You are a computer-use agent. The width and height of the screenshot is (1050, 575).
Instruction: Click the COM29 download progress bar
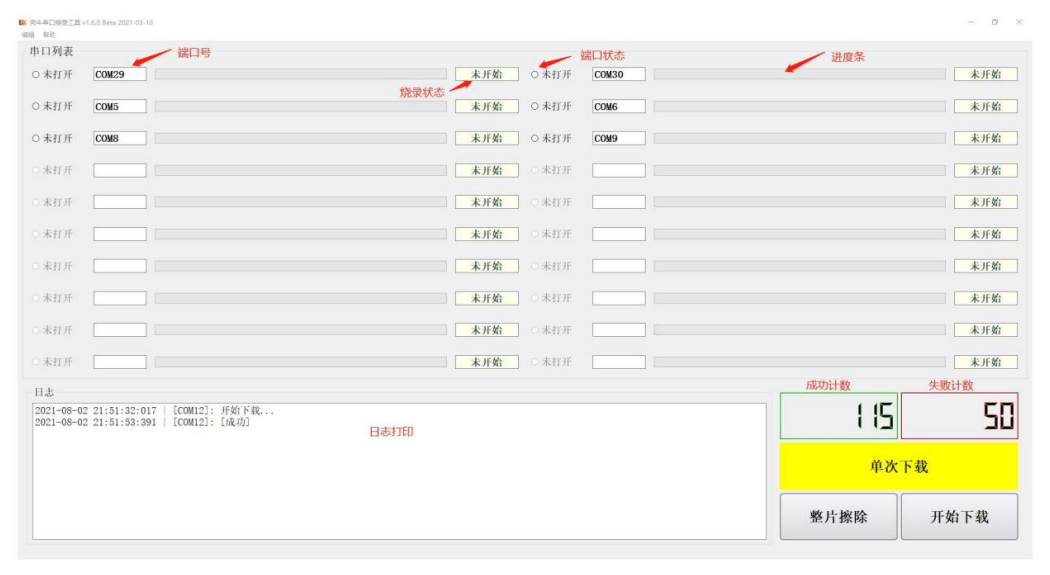click(x=301, y=74)
